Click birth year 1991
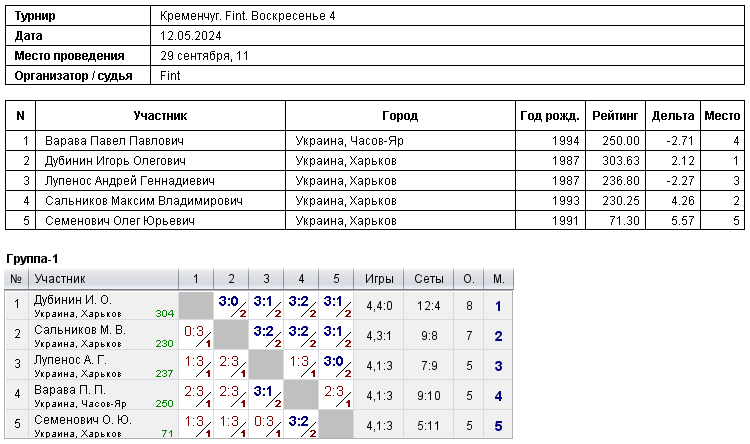The width and height of the screenshot is (750, 444). tap(565, 221)
